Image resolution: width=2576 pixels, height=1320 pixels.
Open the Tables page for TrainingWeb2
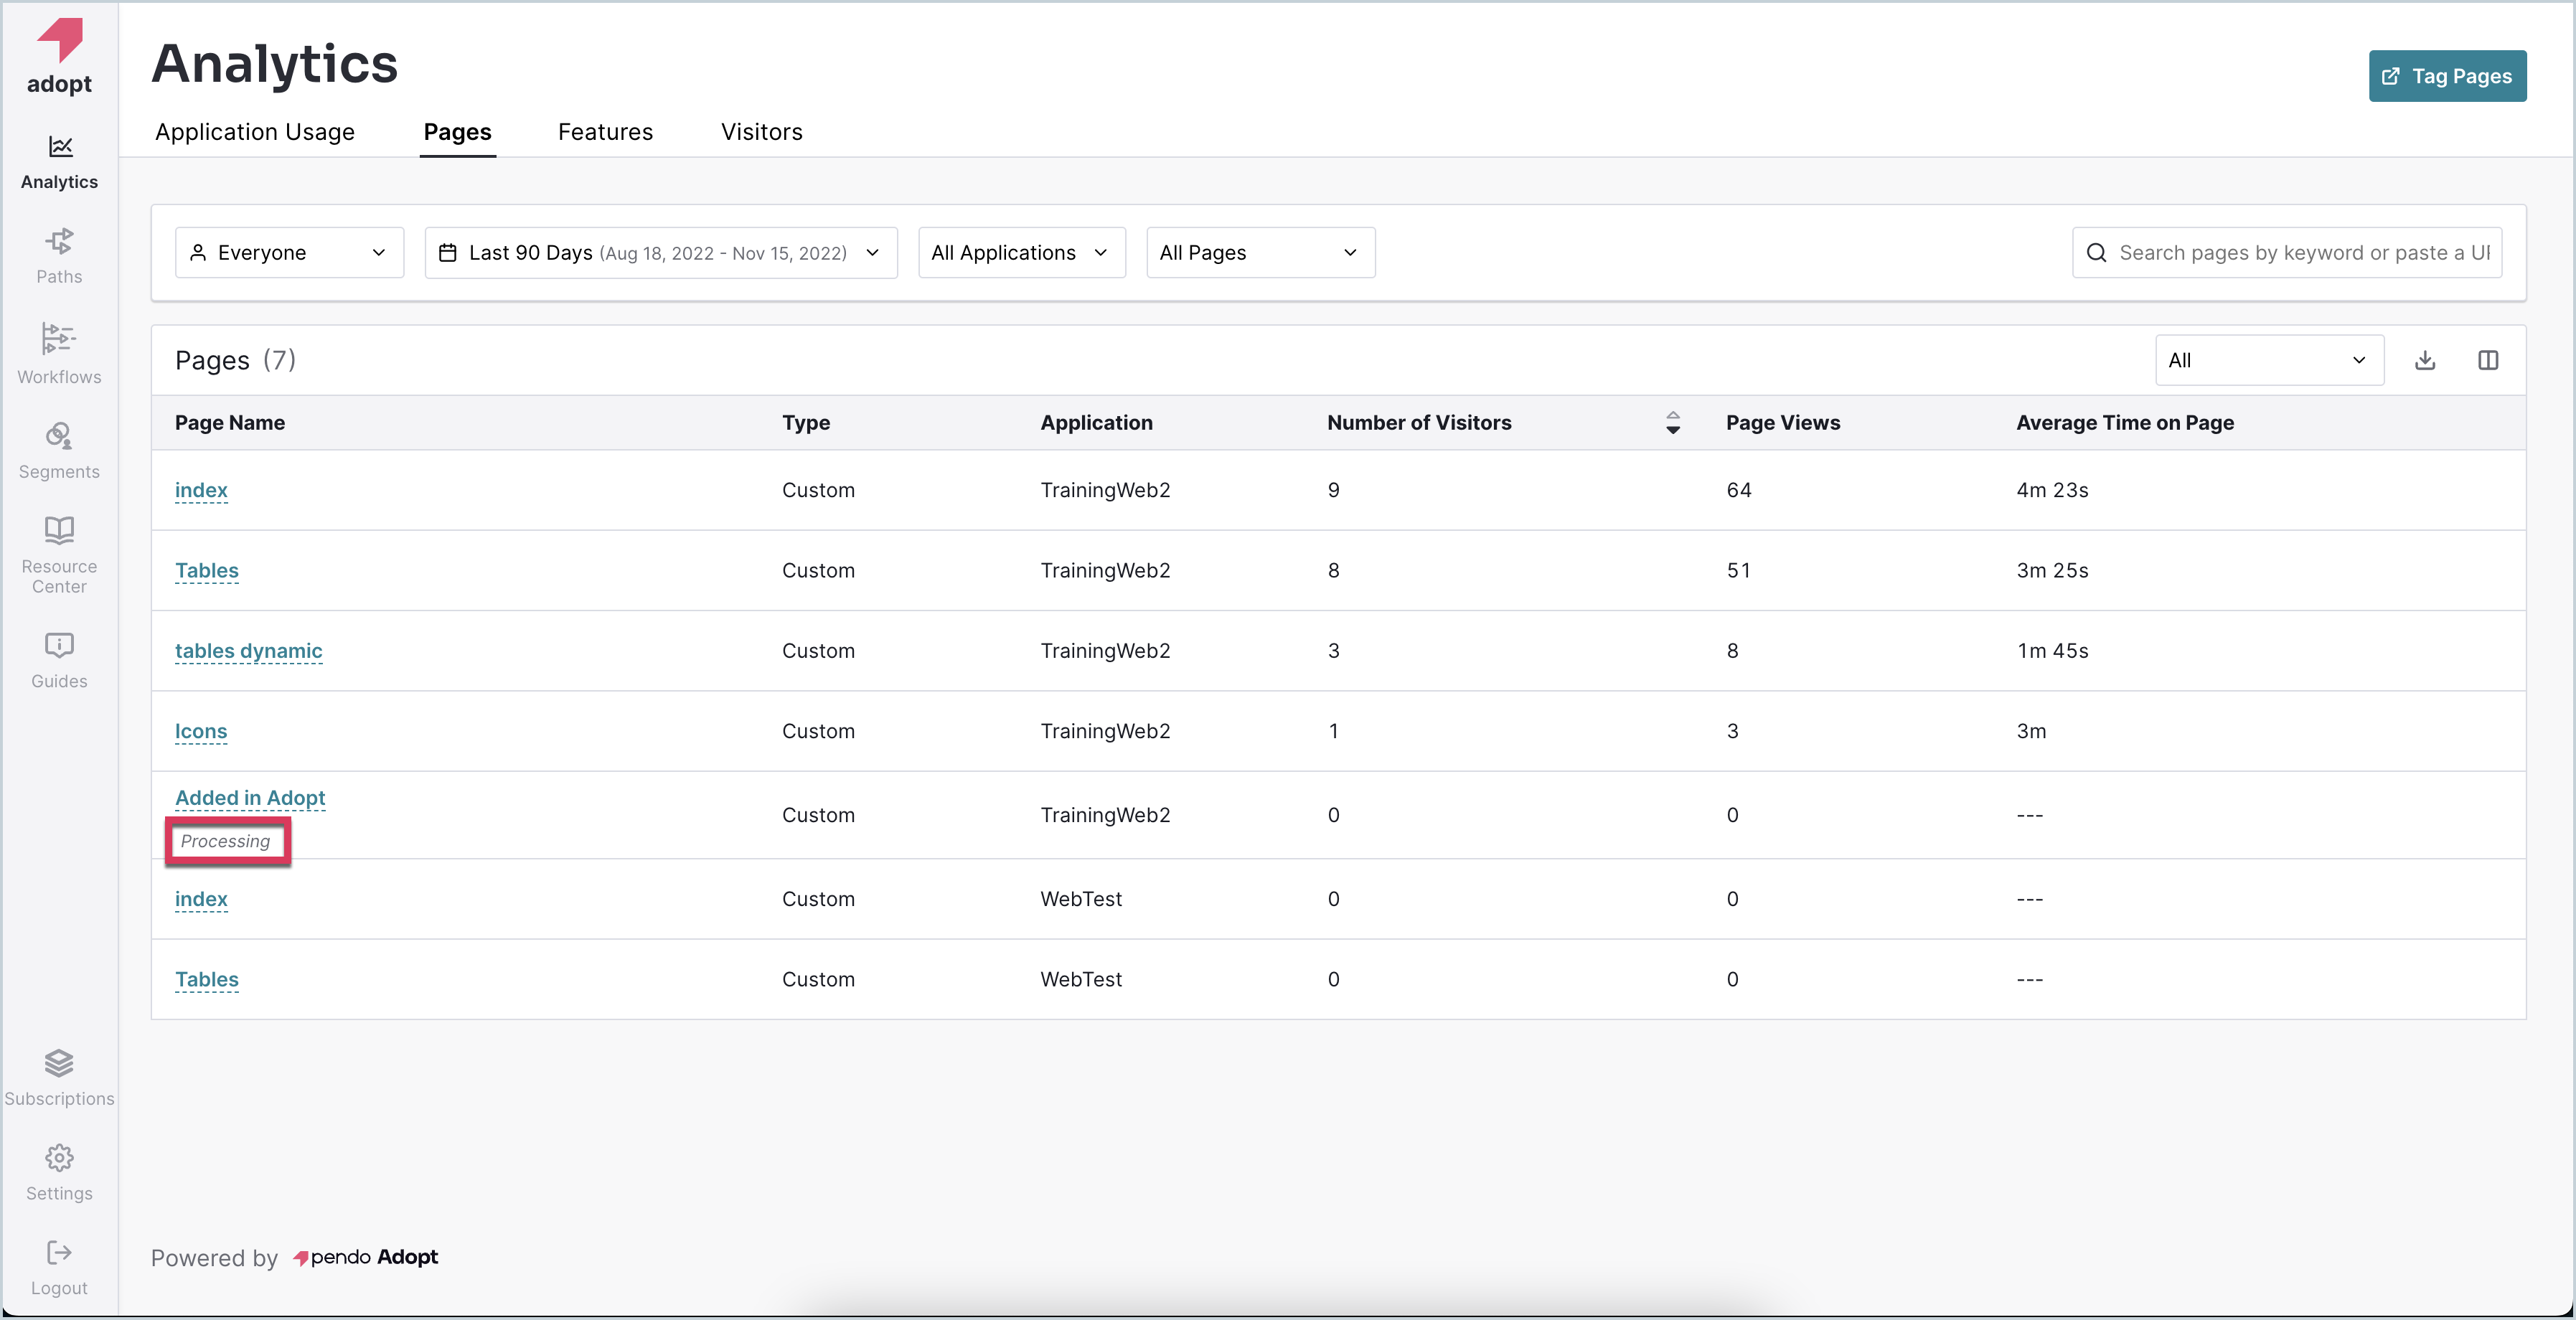[x=207, y=571]
